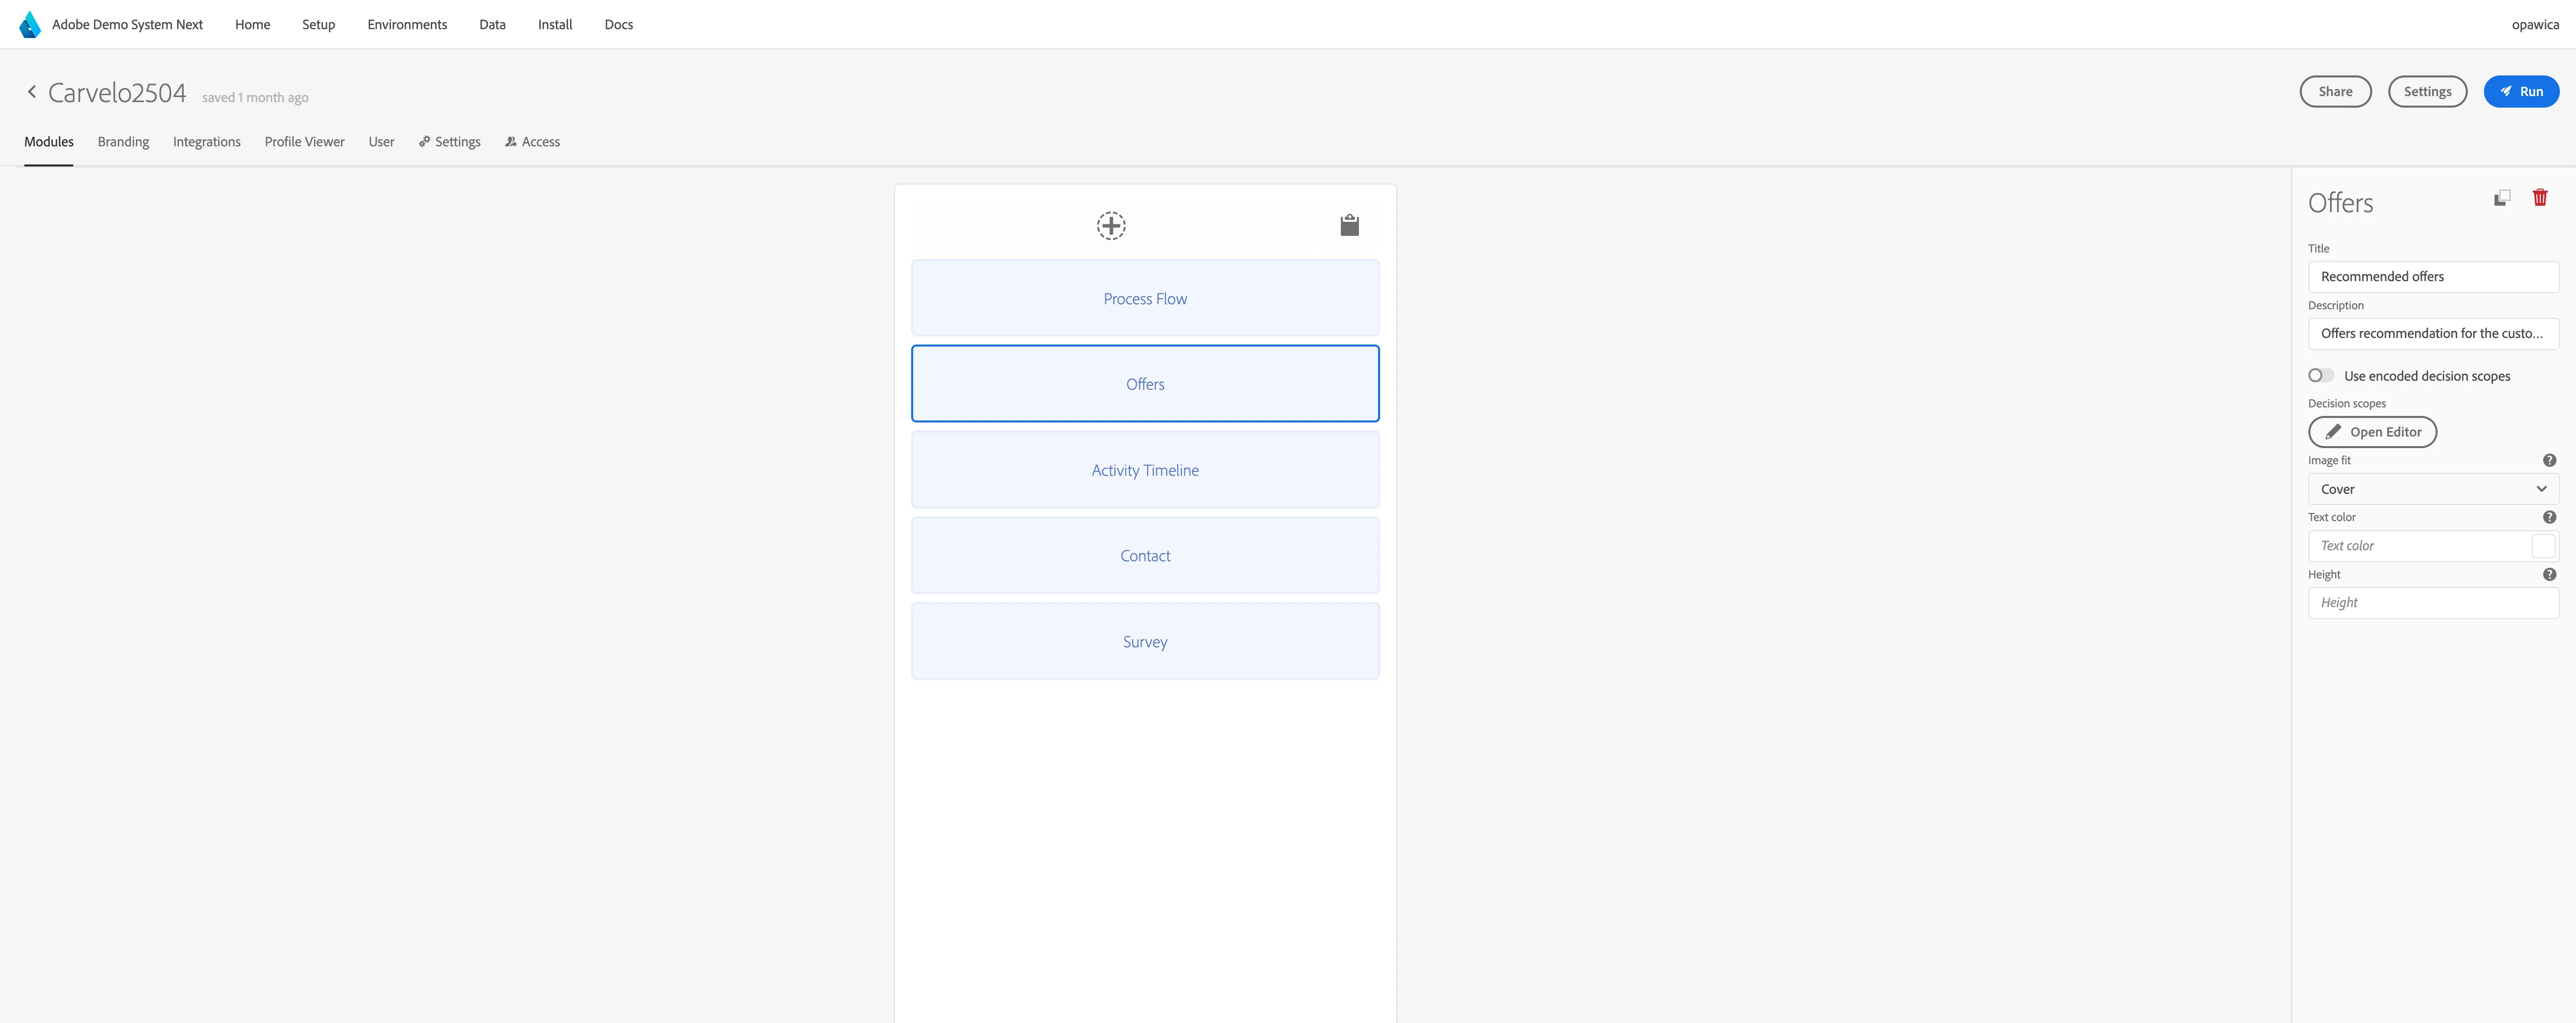The image size is (2576, 1023).
Task: Toggle Use encoded decision scopes switch
Action: tap(2320, 375)
